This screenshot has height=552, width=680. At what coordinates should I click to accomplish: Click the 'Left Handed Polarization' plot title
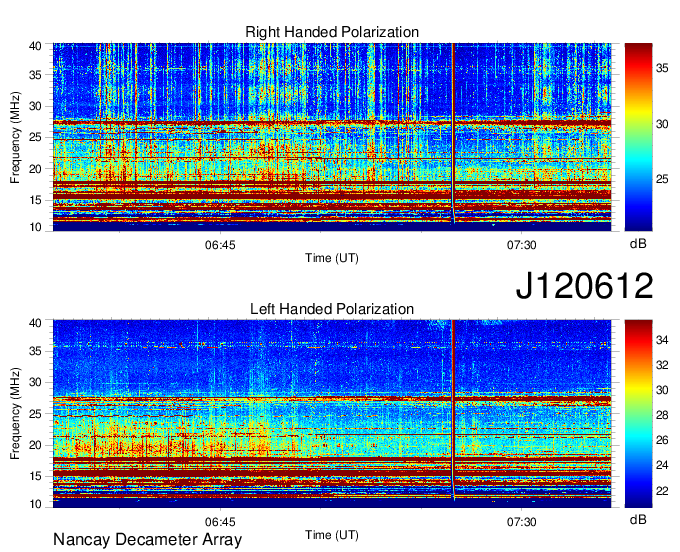click(x=332, y=309)
